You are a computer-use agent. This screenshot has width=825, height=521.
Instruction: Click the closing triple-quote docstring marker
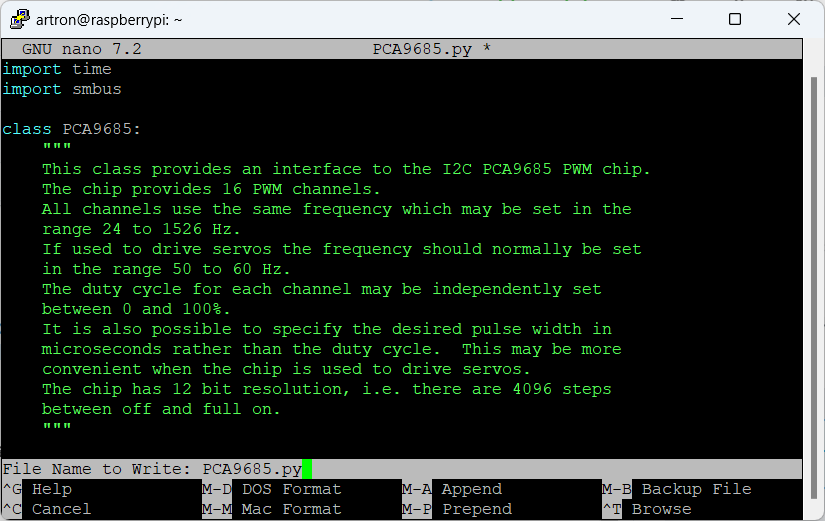tap(57, 426)
